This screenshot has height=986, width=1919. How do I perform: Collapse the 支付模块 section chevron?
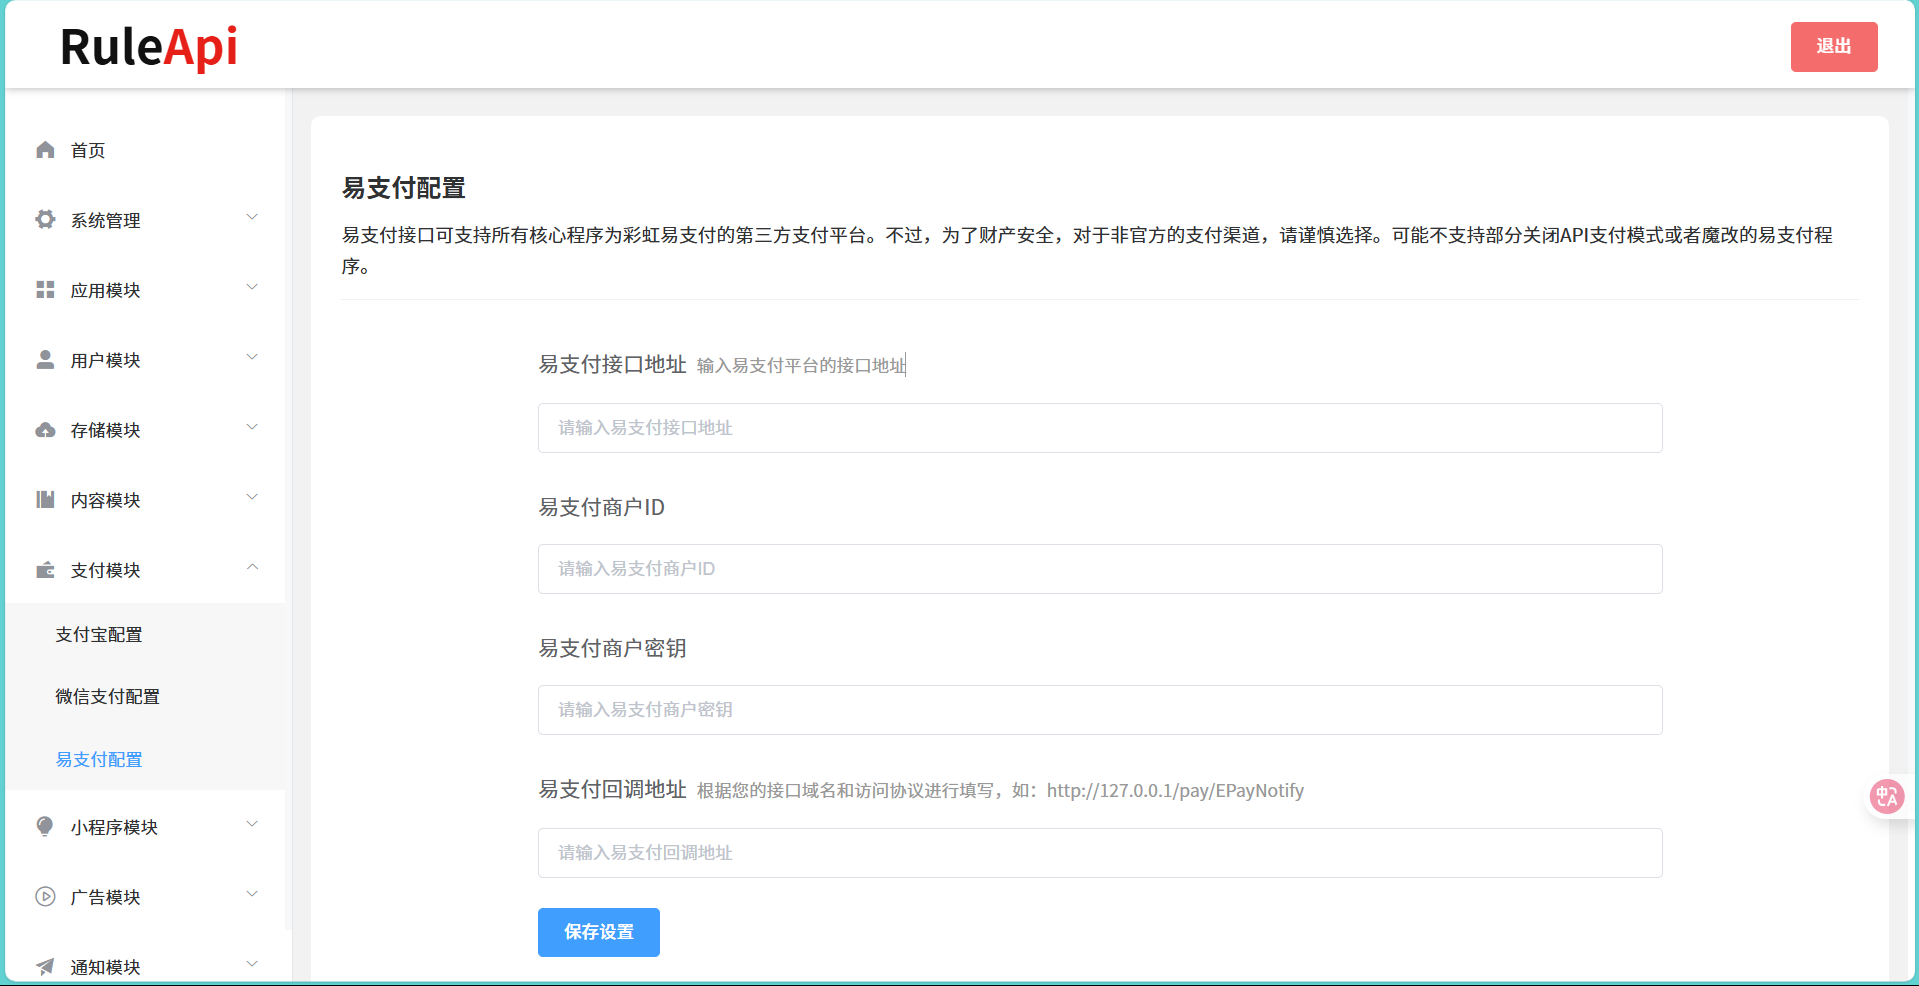[252, 567]
